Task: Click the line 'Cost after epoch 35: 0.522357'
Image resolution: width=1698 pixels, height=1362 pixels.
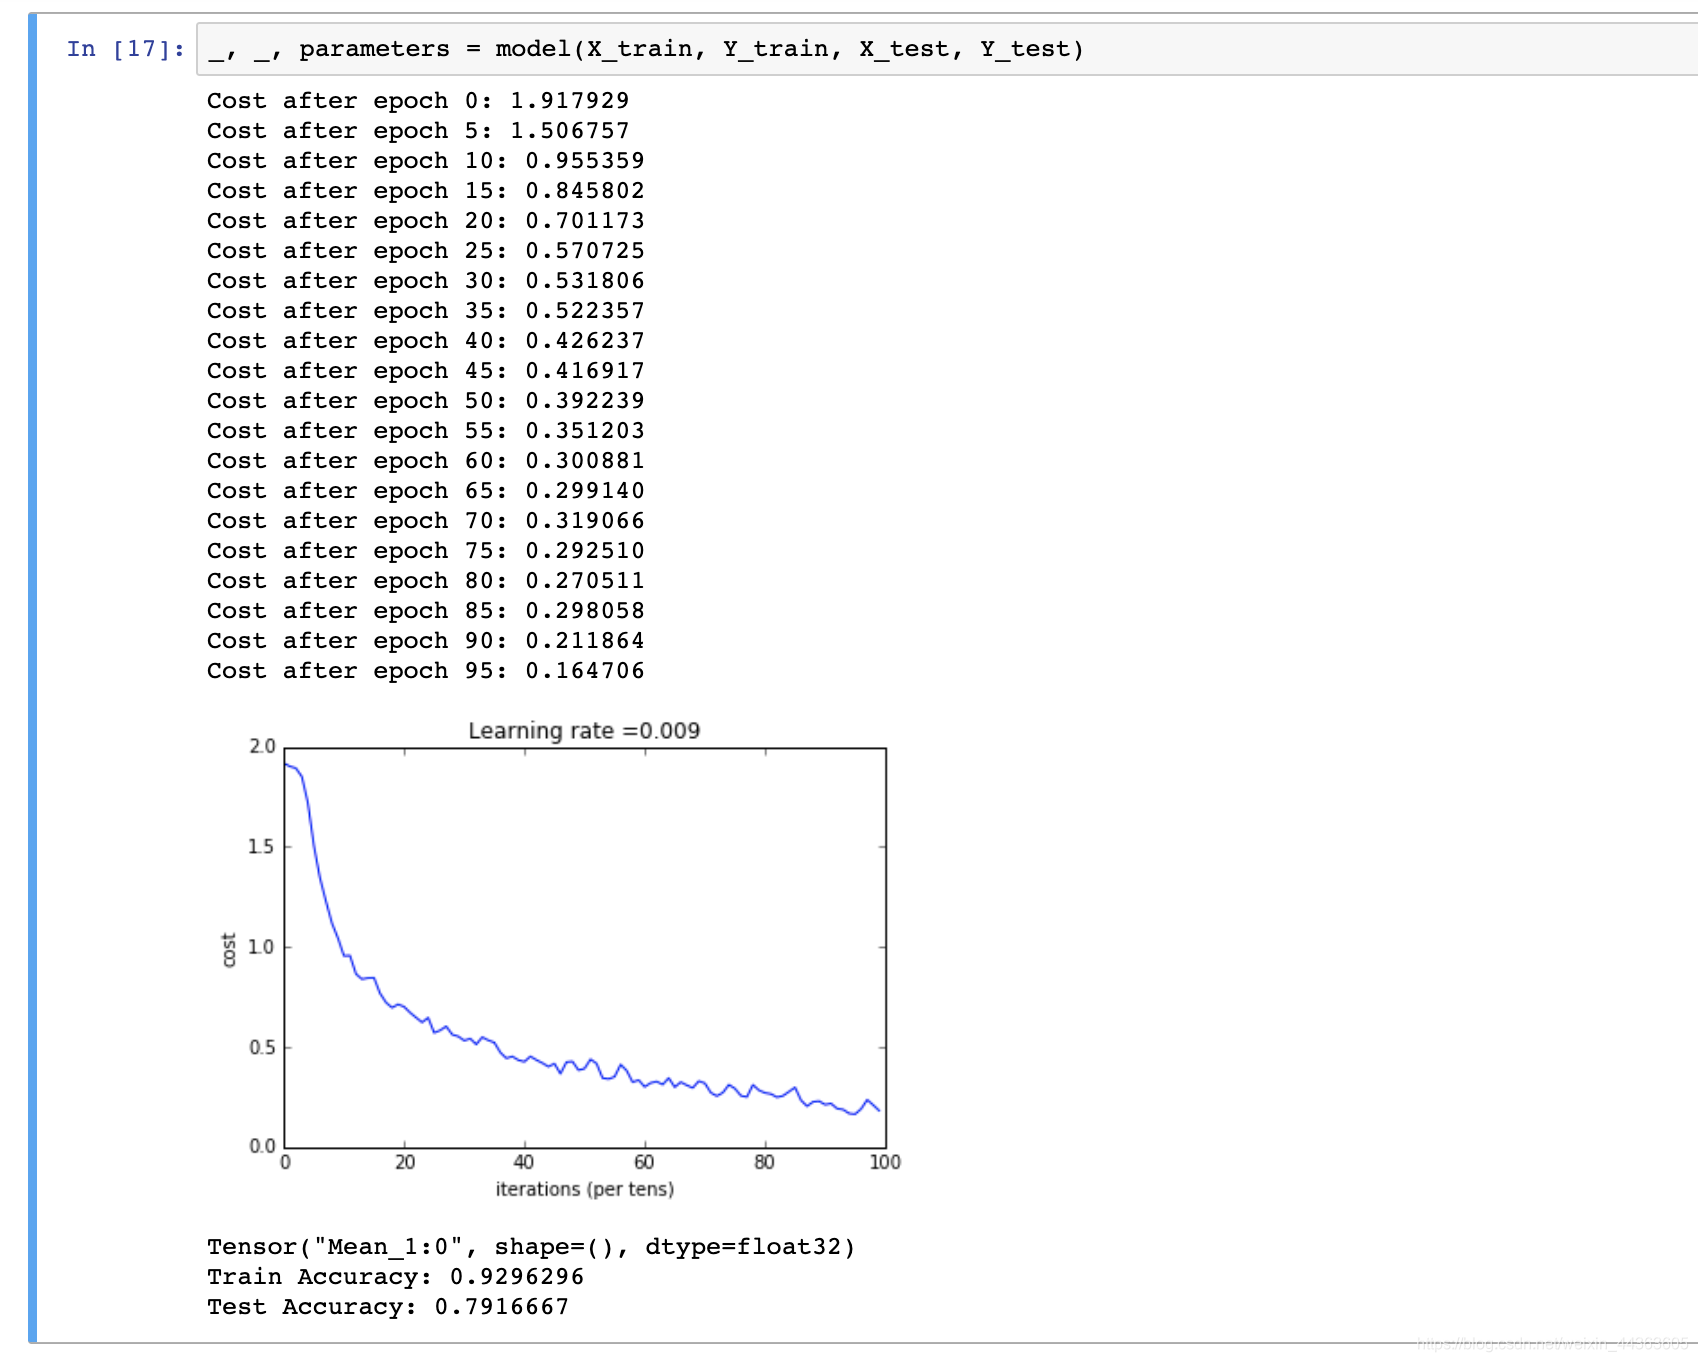Action: click(426, 311)
